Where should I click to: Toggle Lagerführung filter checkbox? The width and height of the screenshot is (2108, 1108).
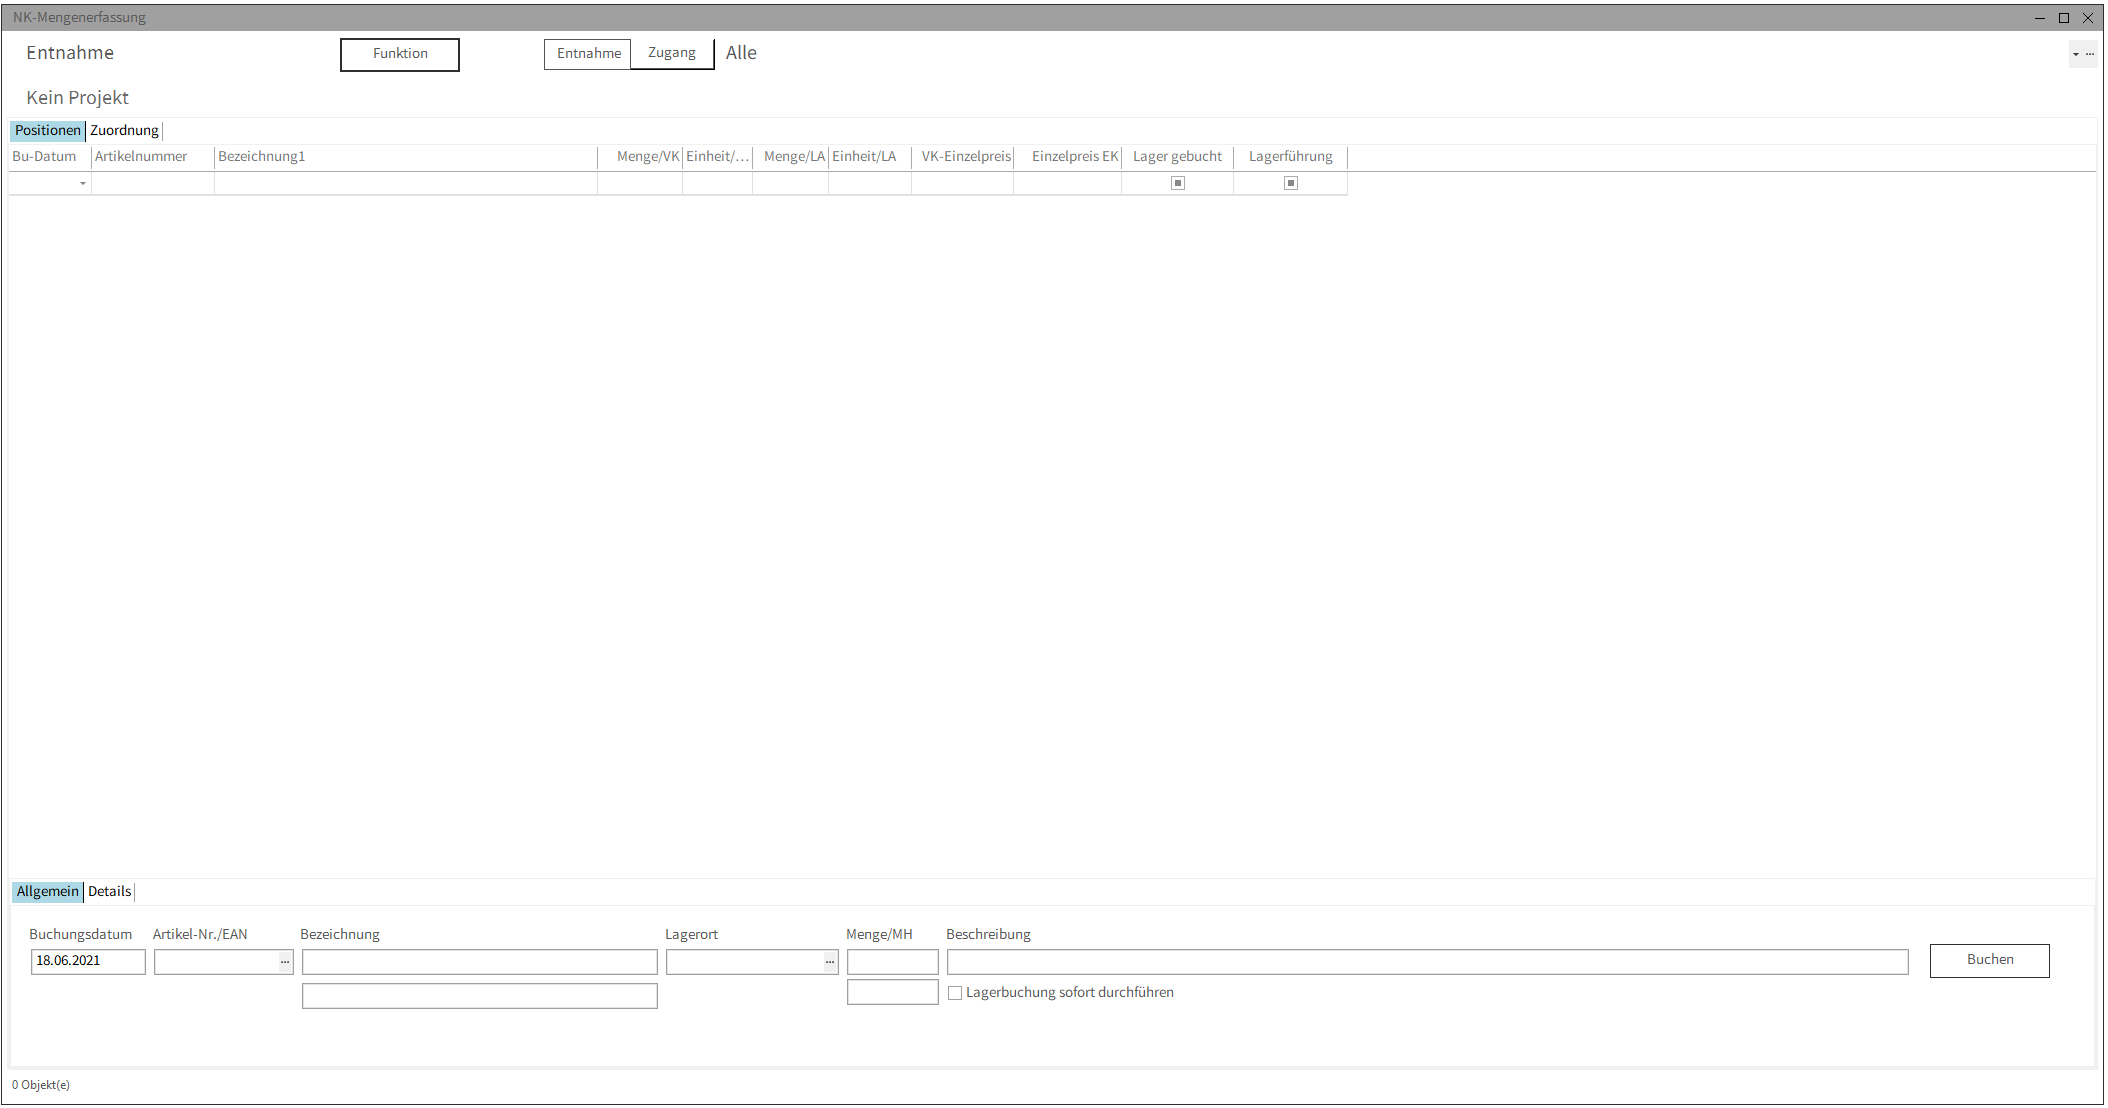point(1291,183)
